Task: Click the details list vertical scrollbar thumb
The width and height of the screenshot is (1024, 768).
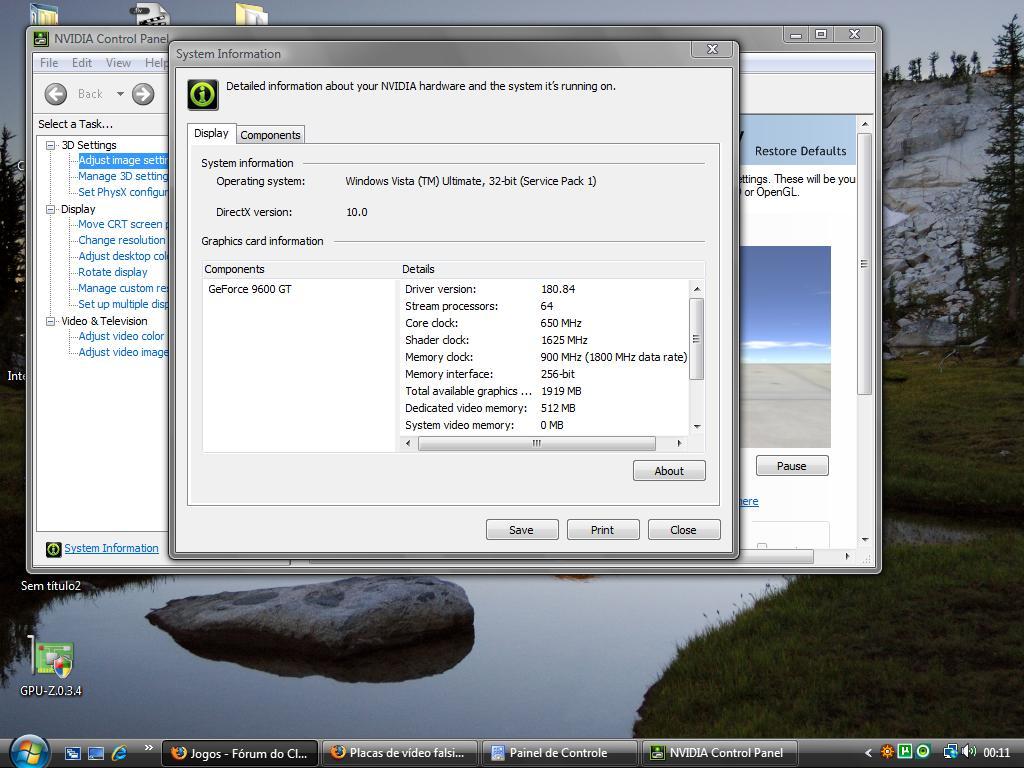Action: click(x=696, y=339)
